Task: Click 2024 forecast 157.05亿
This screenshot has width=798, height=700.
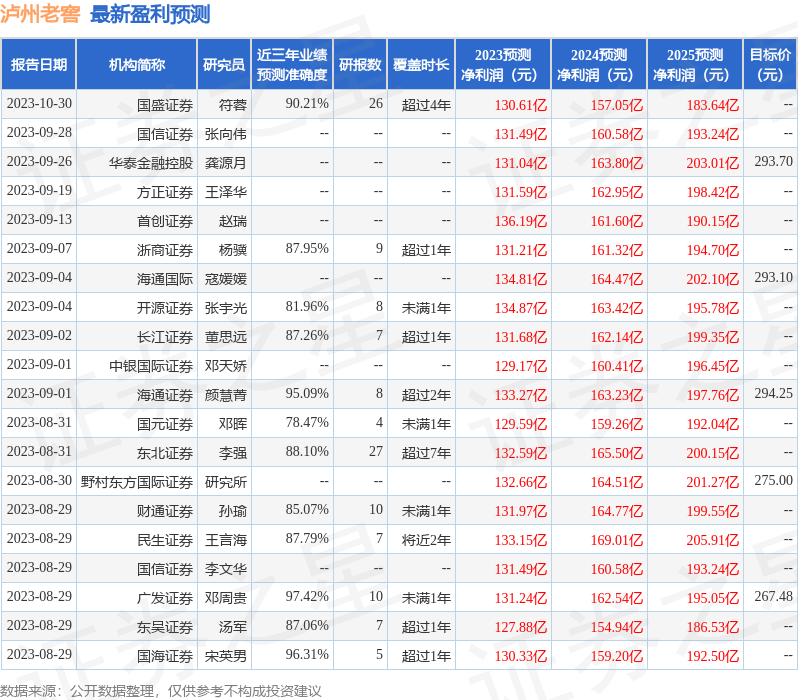Action: [x=617, y=105]
